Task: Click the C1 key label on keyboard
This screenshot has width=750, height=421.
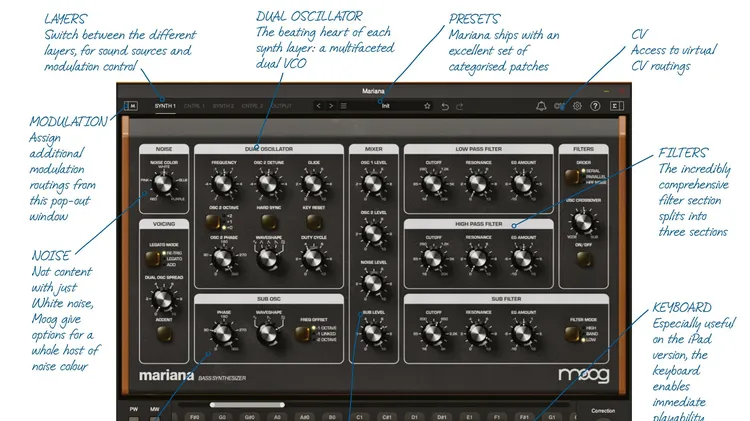Action: [x=359, y=417]
